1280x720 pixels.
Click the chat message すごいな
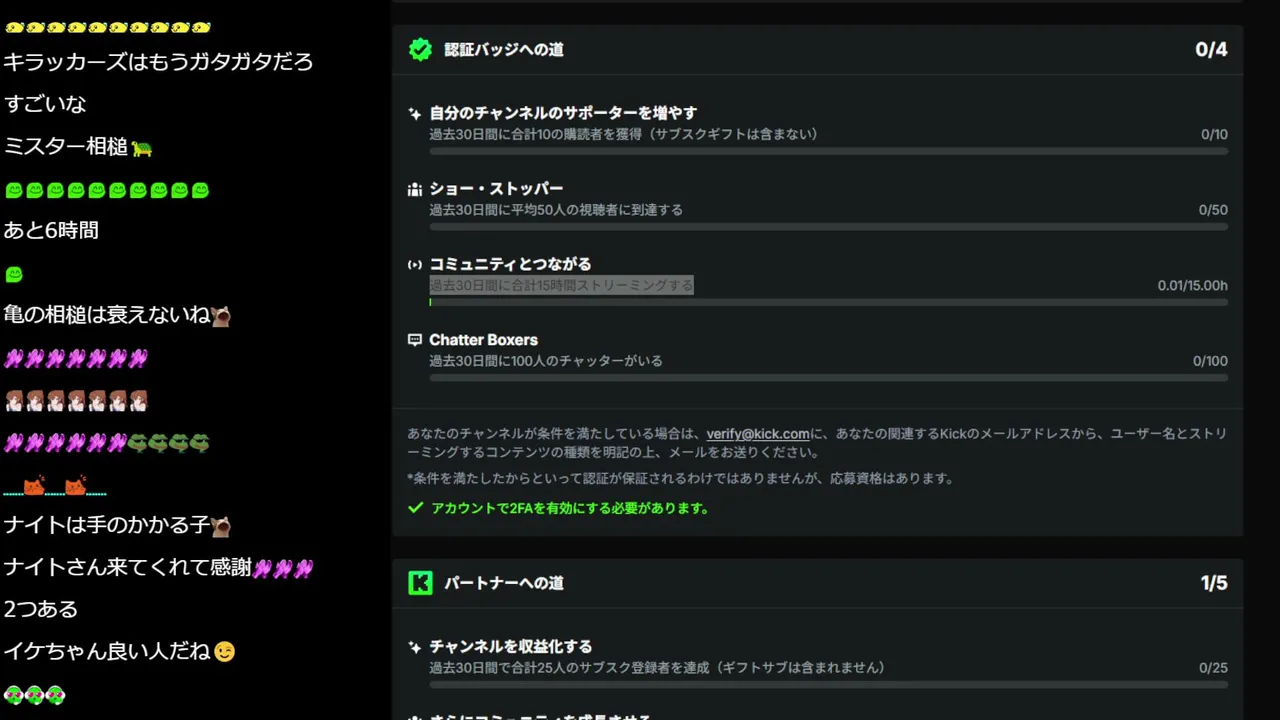point(45,104)
